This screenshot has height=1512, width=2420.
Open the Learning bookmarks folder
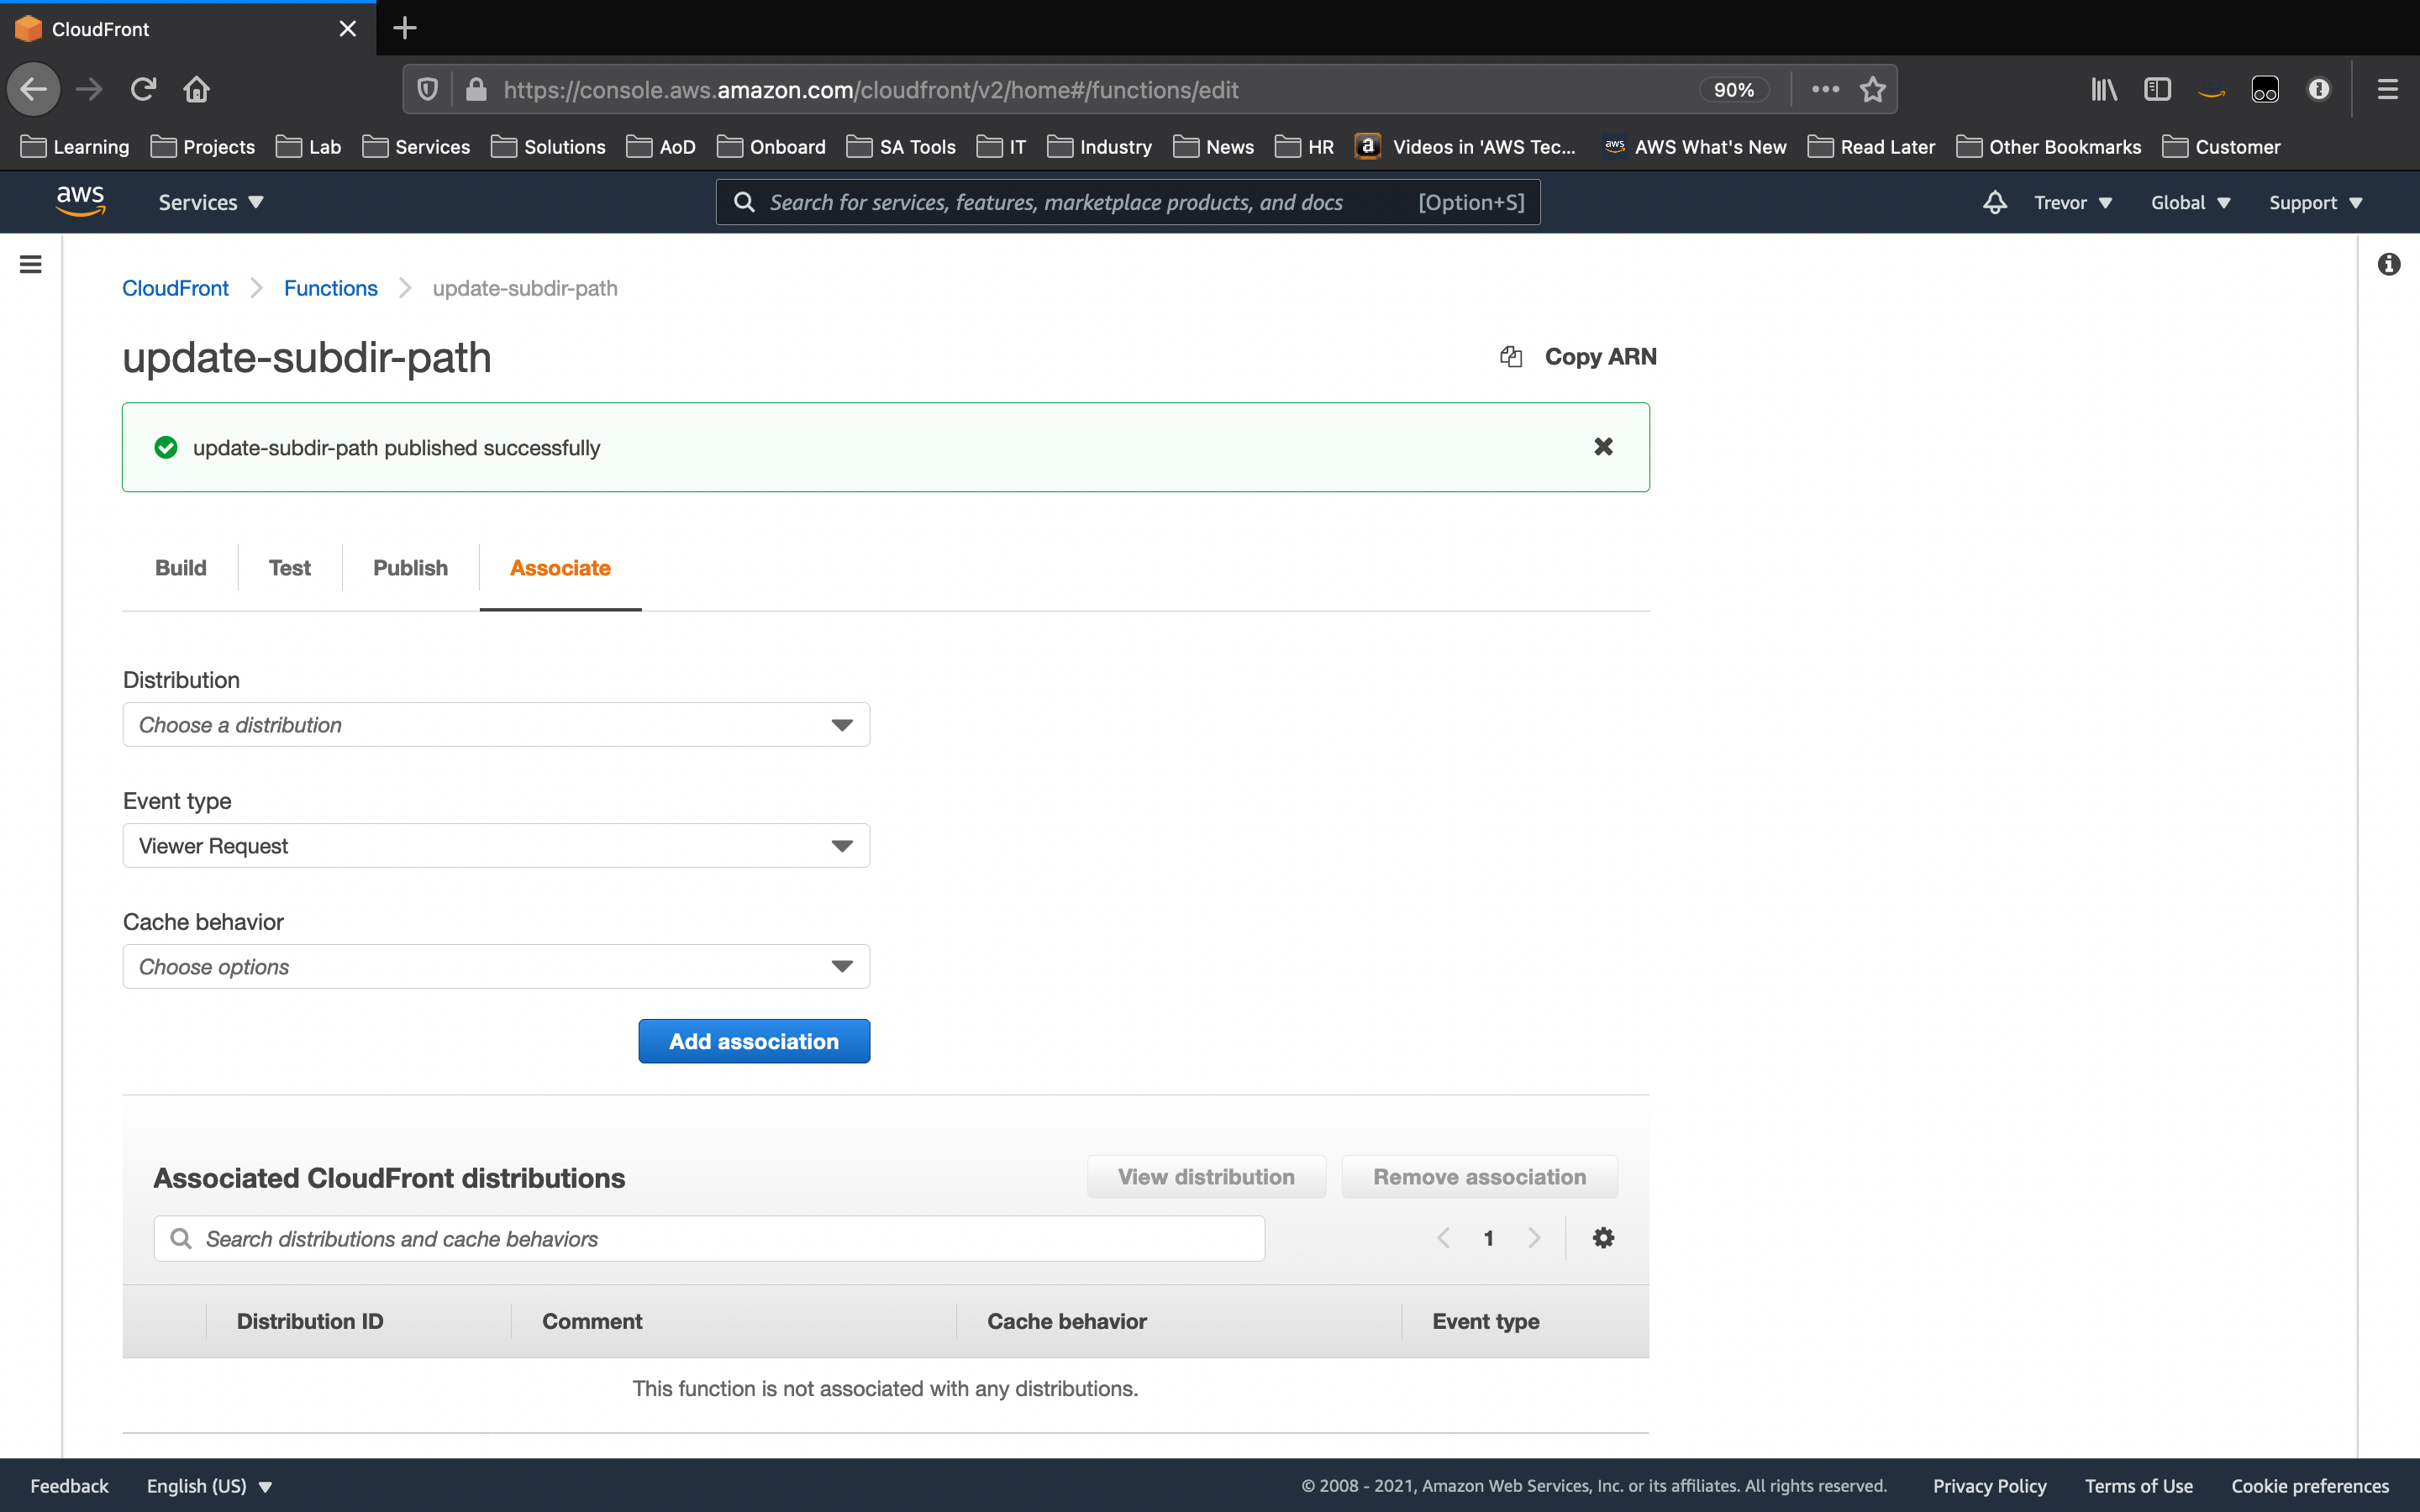click(x=75, y=147)
